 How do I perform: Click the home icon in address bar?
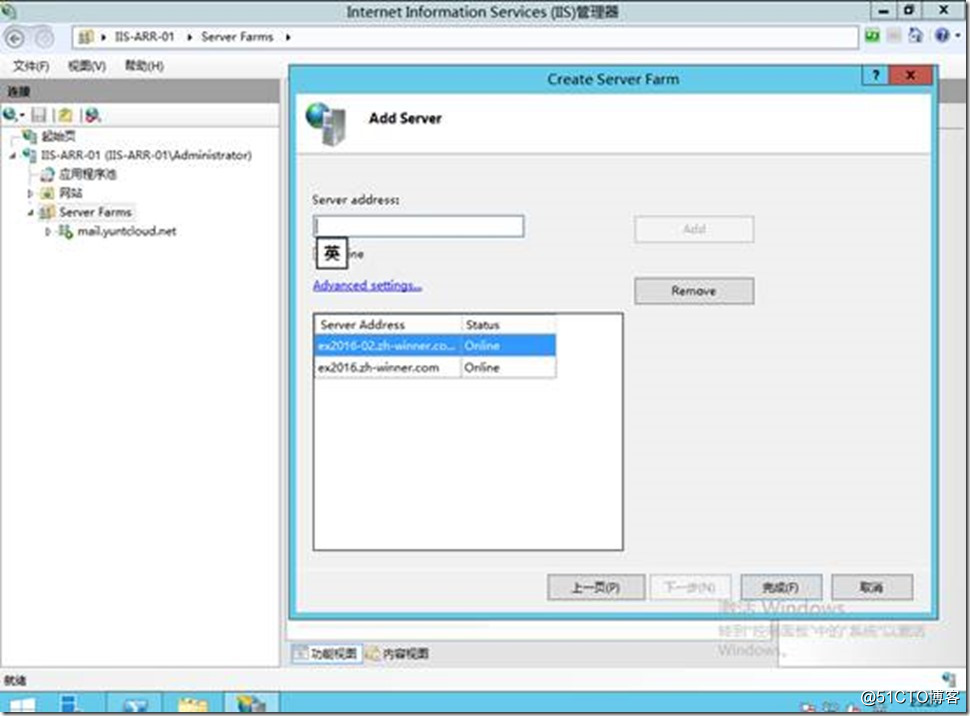pyautogui.click(x=915, y=36)
